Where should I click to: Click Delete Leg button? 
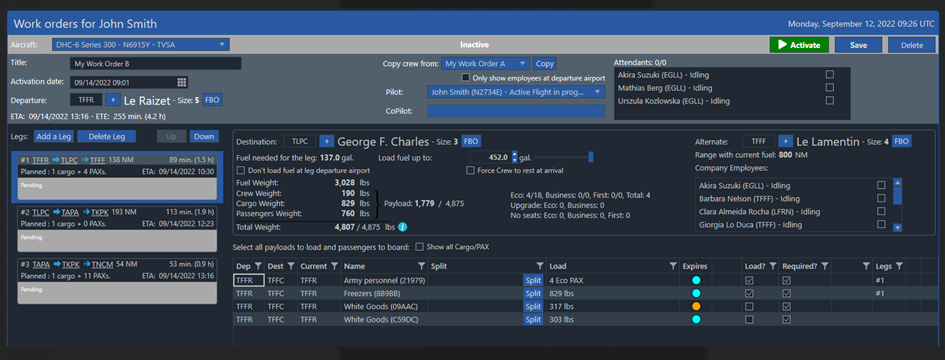(106, 136)
